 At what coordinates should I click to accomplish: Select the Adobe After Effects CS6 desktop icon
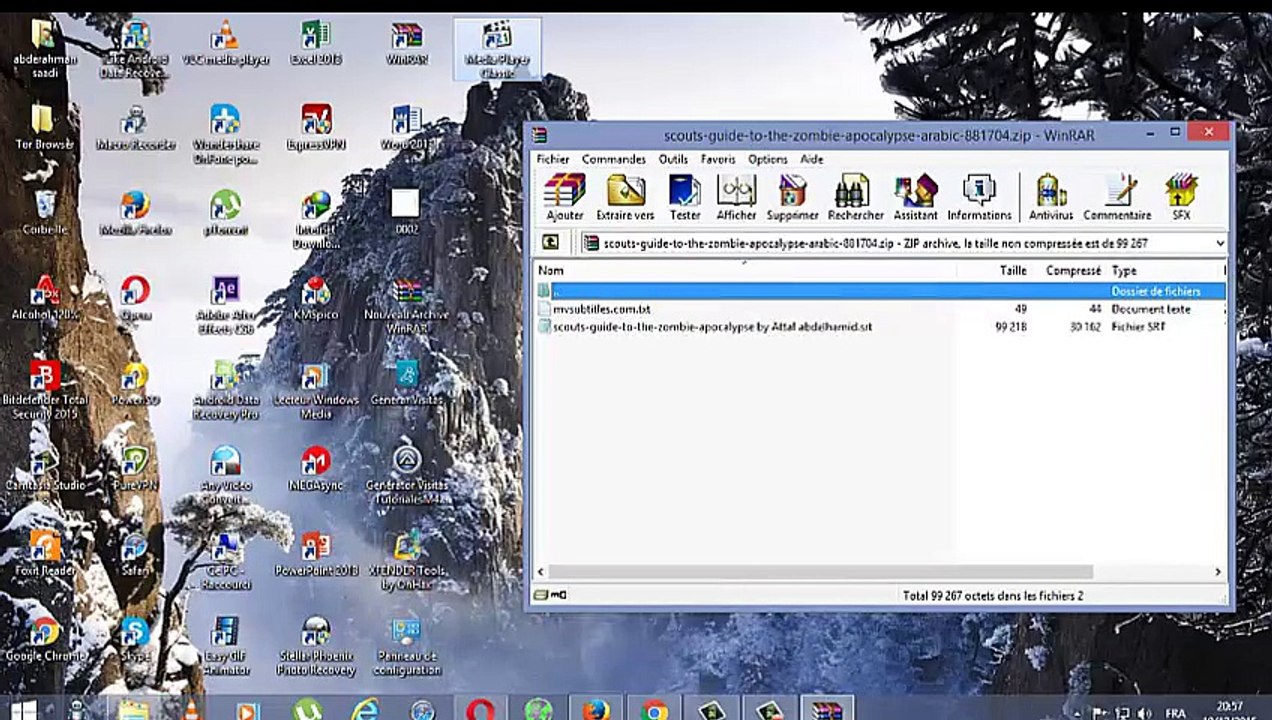click(x=225, y=305)
